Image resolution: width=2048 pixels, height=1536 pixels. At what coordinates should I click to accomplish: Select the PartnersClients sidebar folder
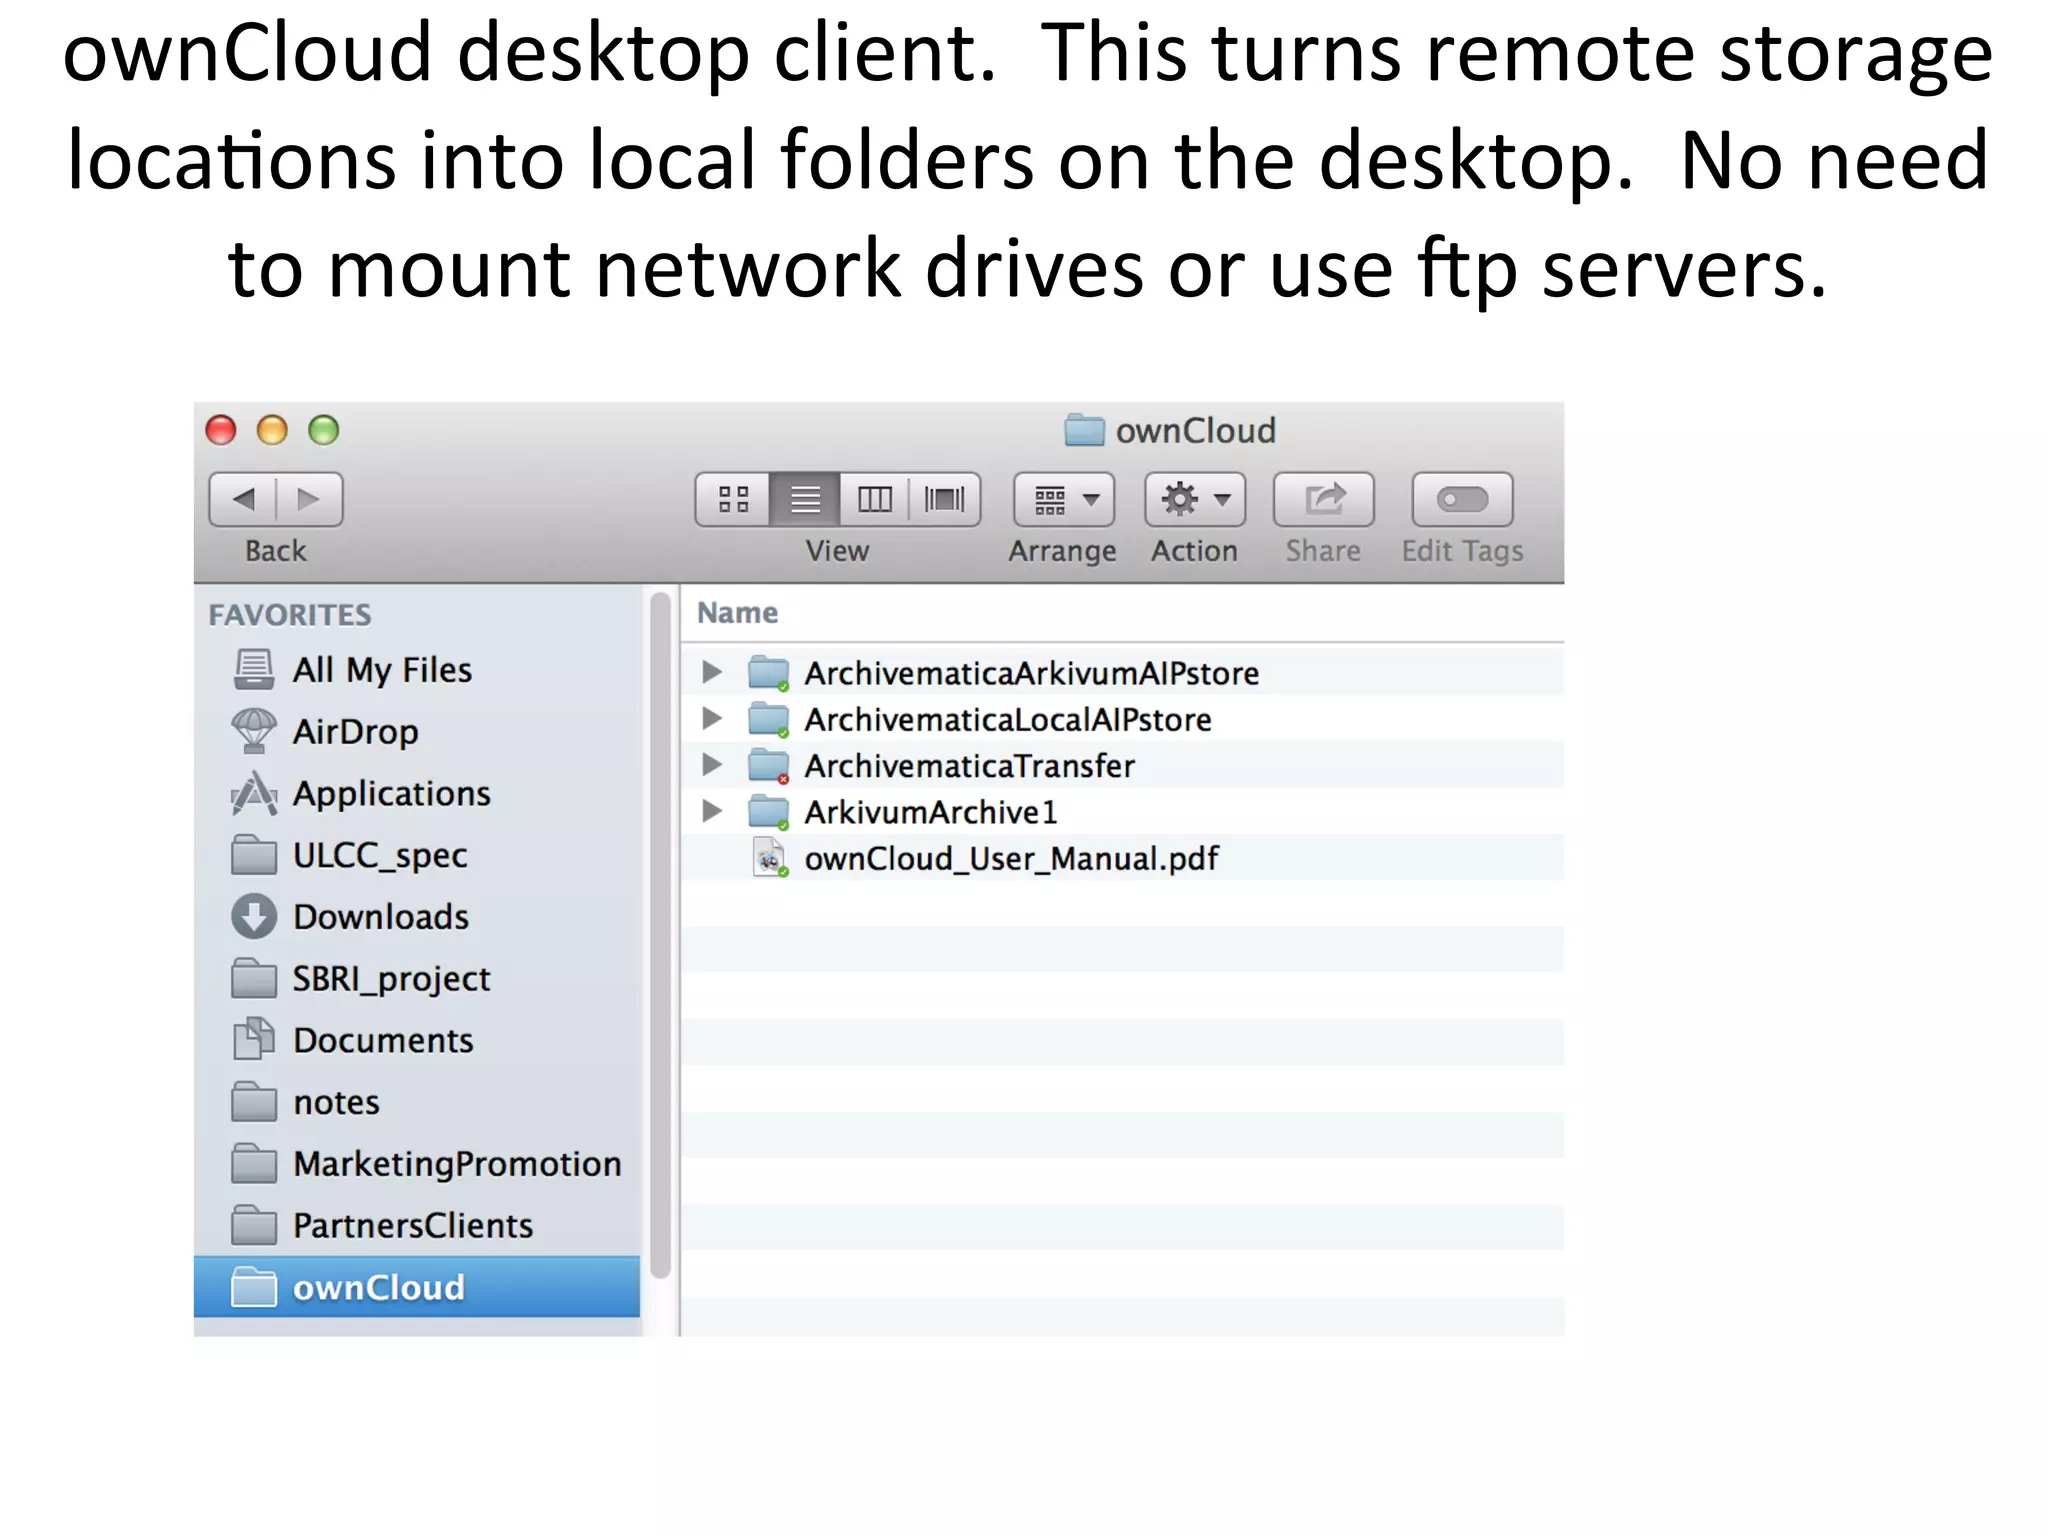tap(417, 1226)
